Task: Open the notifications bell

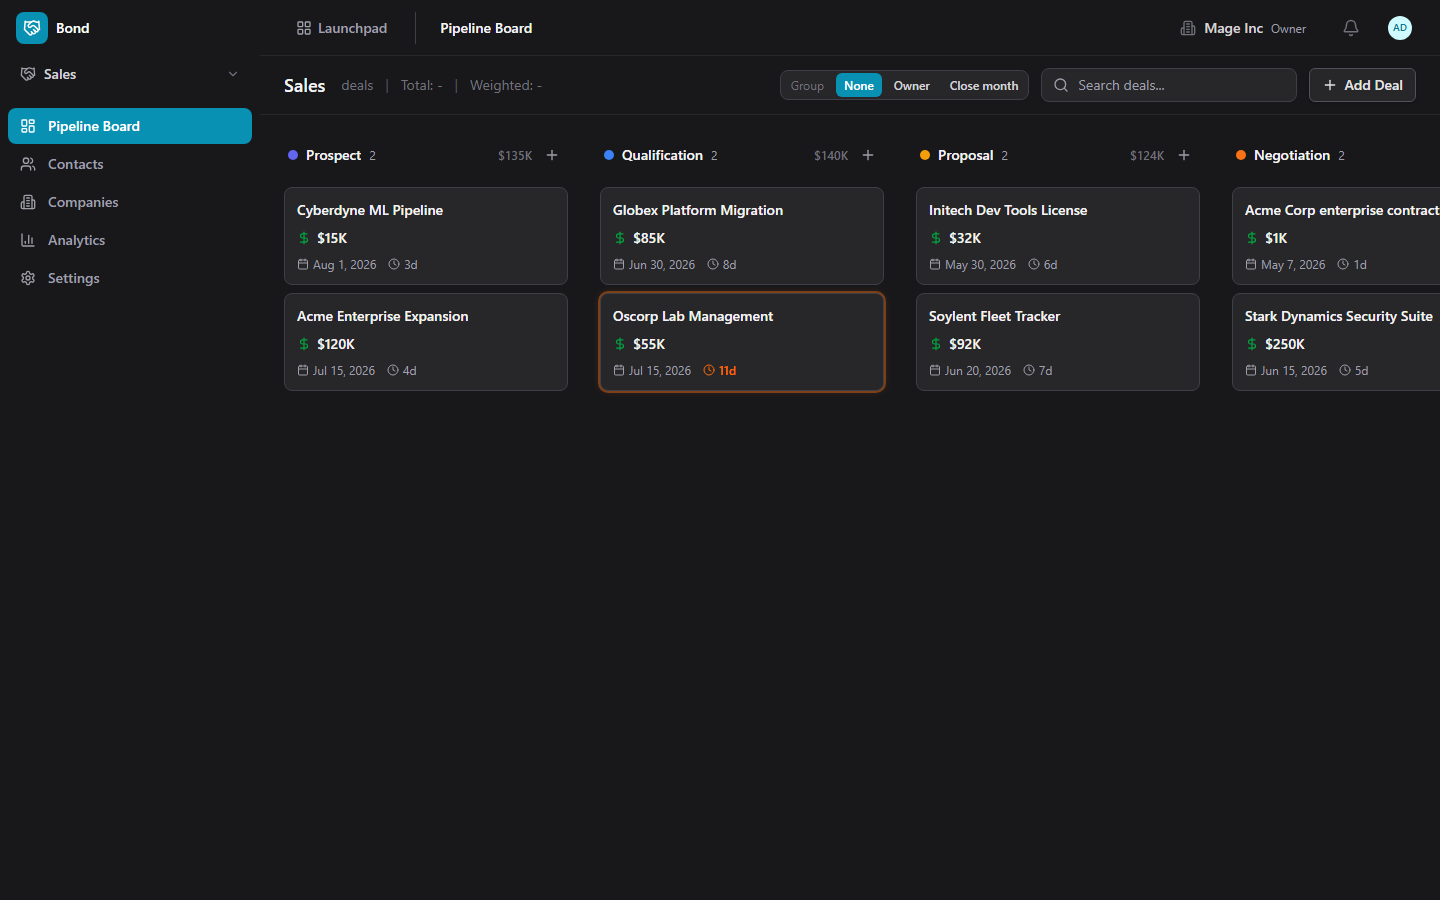Action: pos(1350,28)
